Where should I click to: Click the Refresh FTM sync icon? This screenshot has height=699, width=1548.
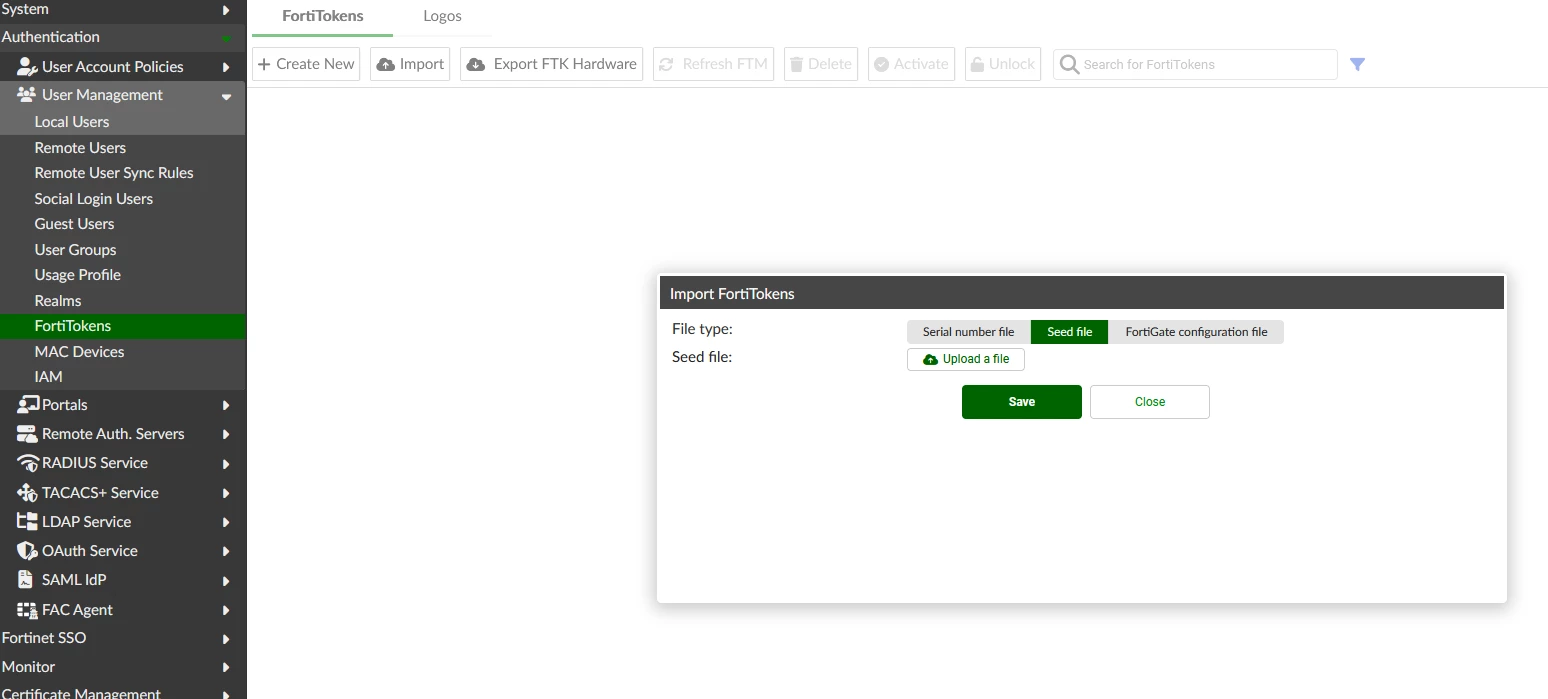666,64
